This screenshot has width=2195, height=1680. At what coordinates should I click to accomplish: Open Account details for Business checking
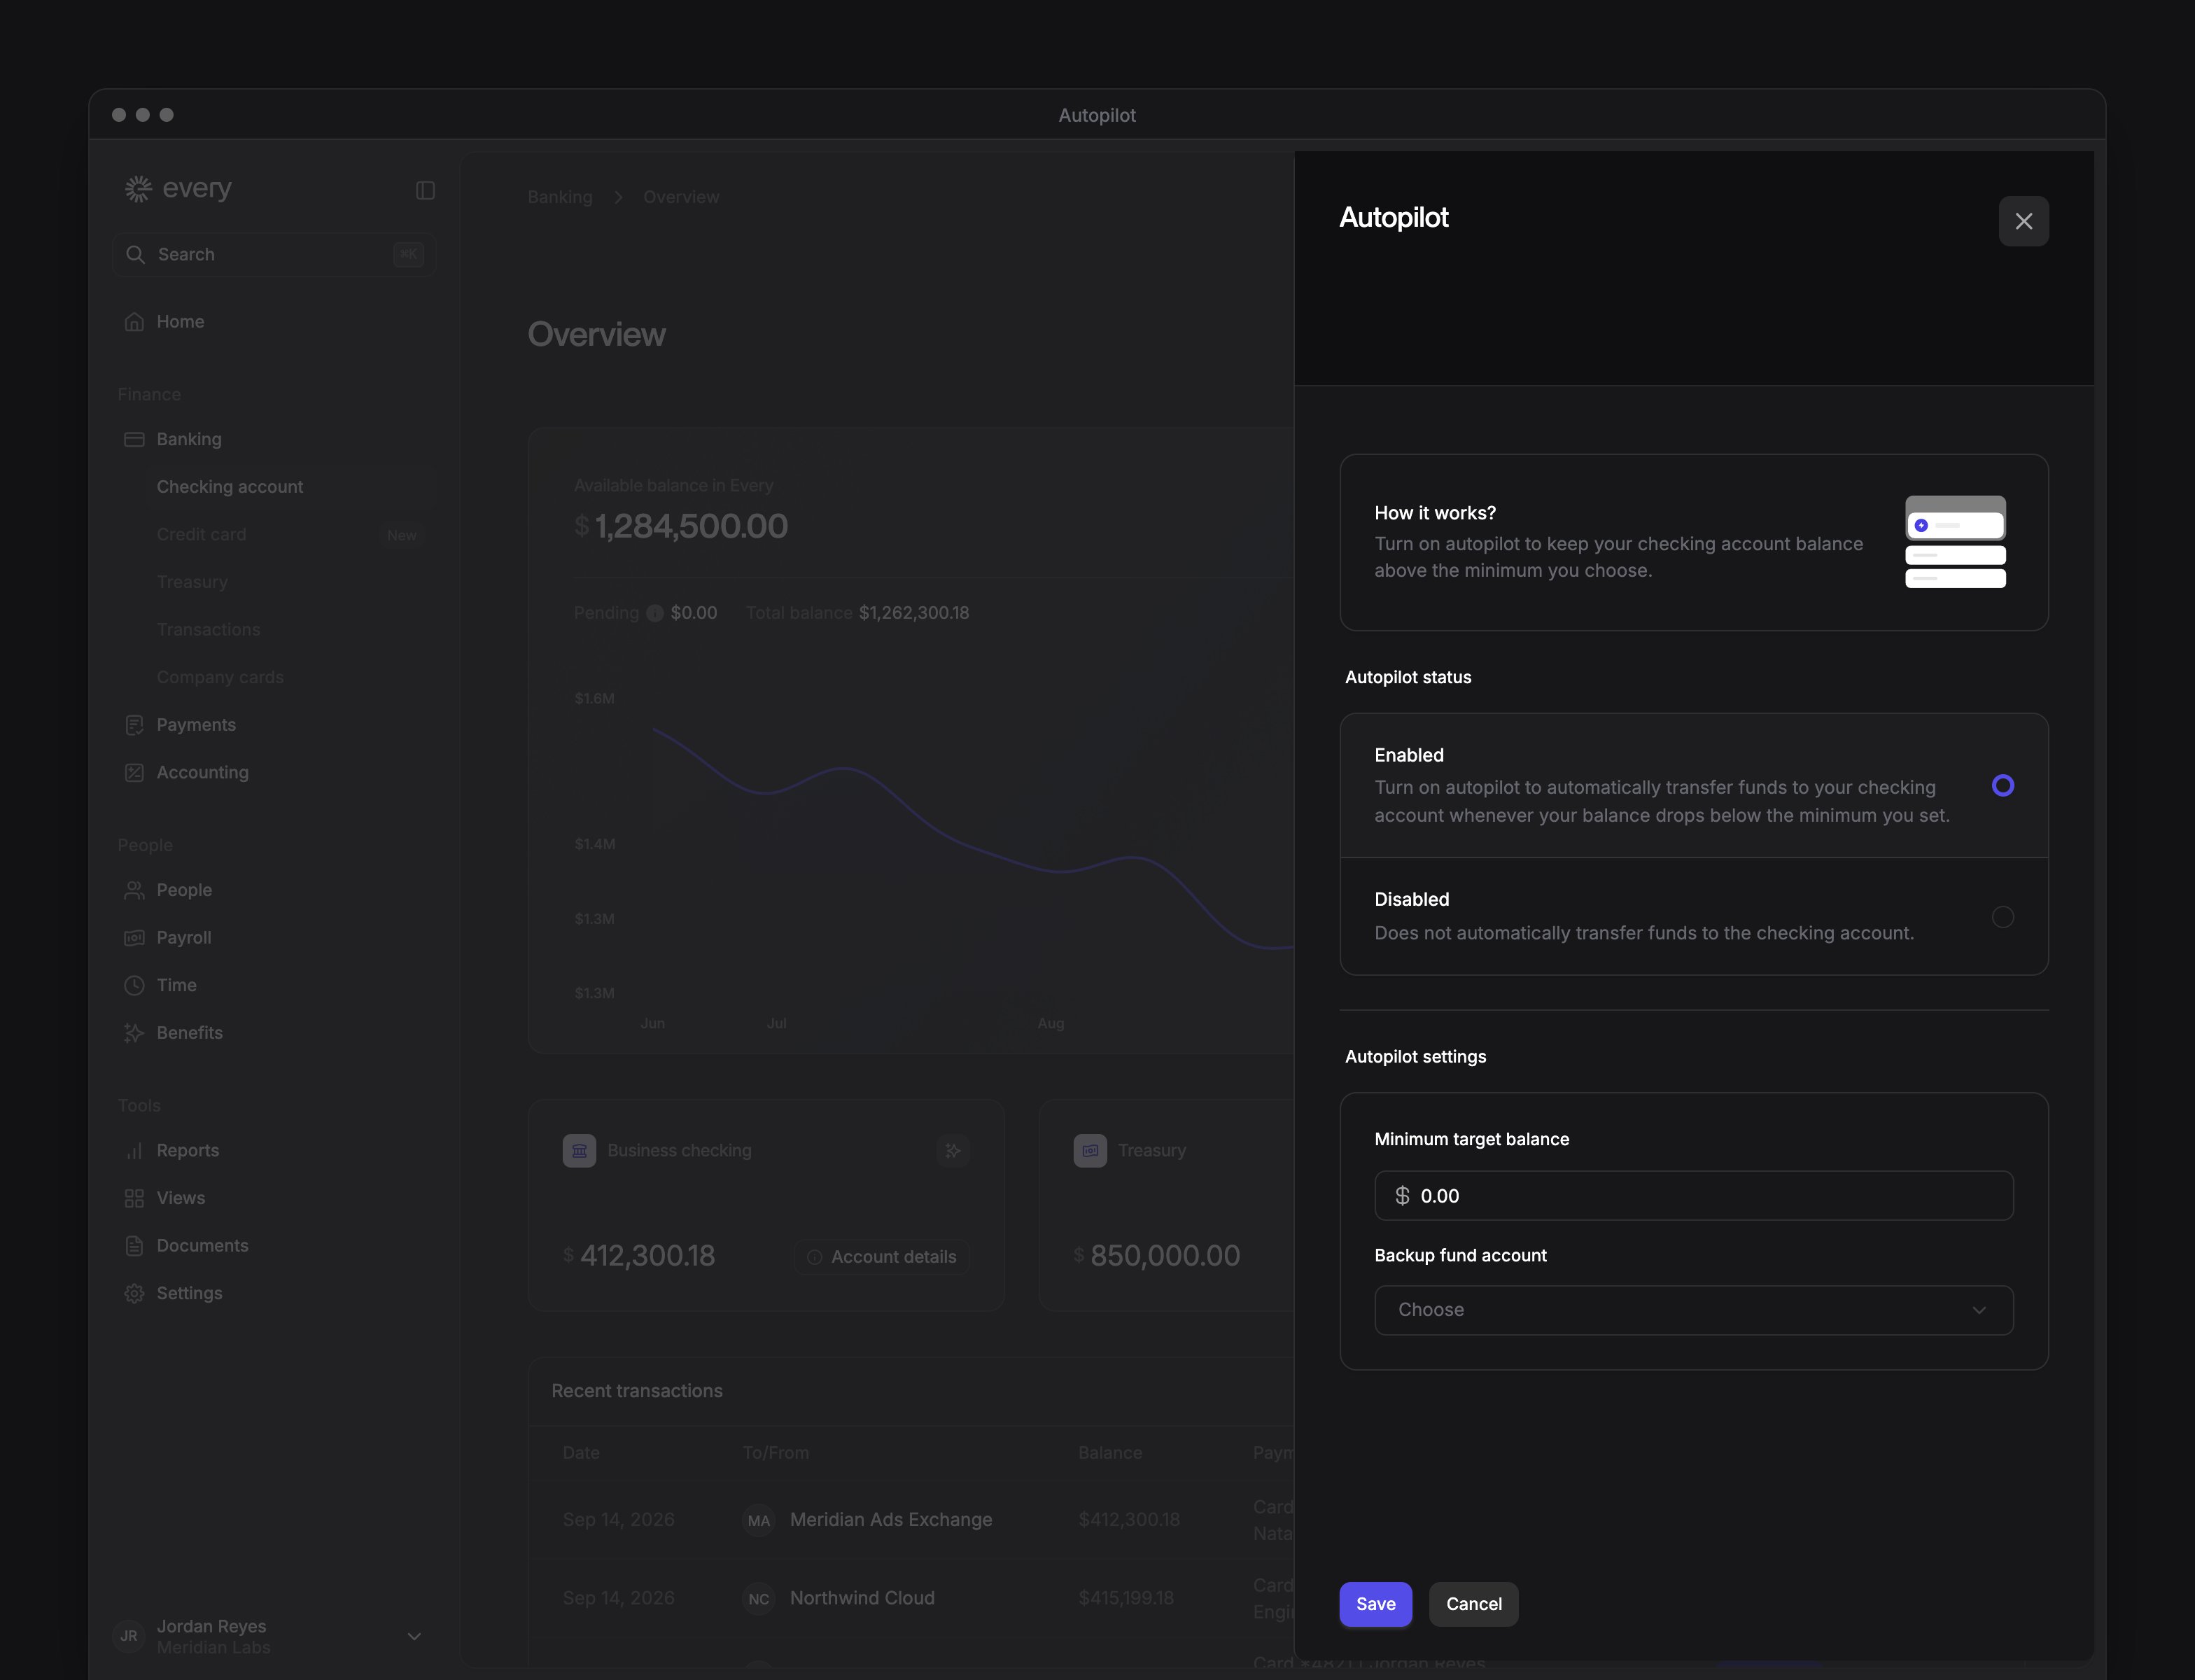[x=881, y=1257]
